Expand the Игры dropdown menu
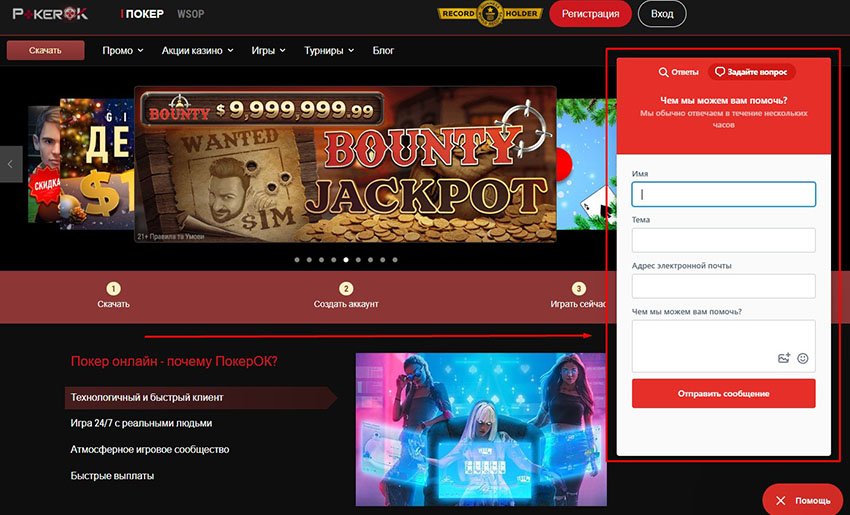This screenshot has width=850, height=515. click(x=268, y=50)
